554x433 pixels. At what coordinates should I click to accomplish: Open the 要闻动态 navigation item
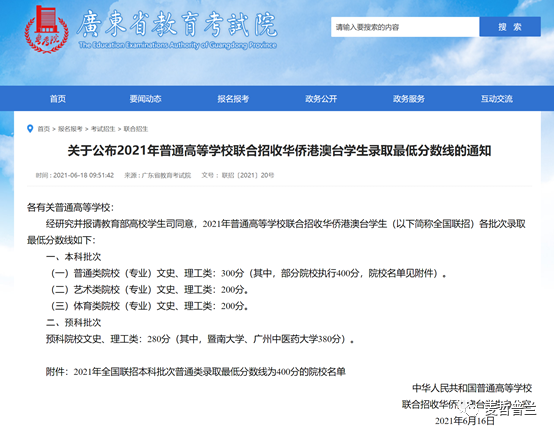(x=145, y=99)
